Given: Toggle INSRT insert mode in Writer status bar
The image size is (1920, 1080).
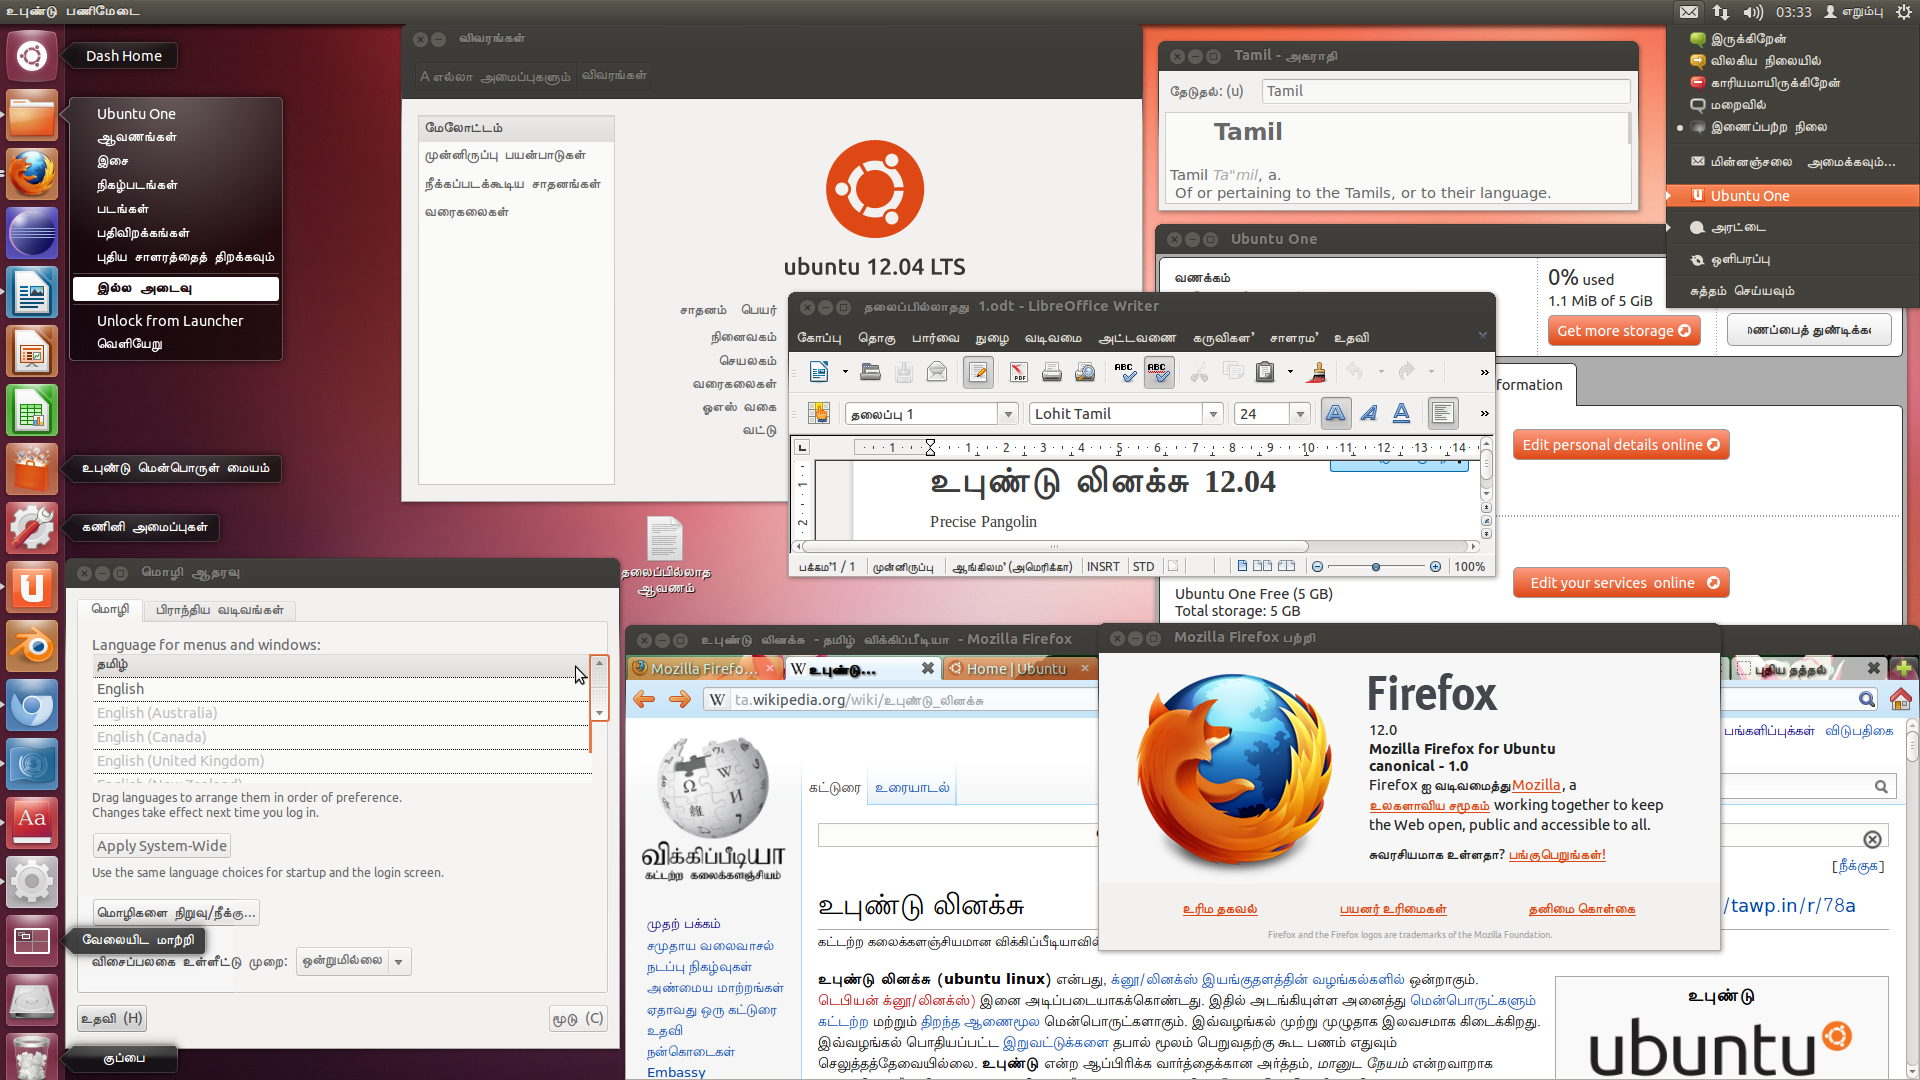Looking at the screenshot, I should (x=1103, y=567).
